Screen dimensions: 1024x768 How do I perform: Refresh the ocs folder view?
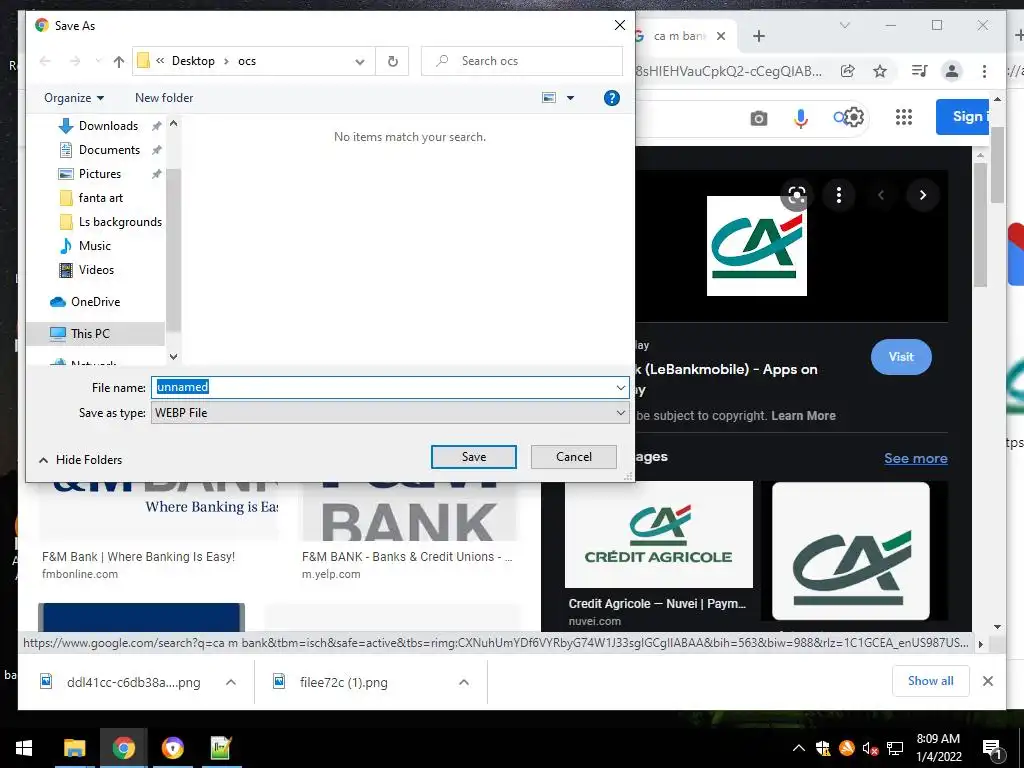click(x=392, y=61)
